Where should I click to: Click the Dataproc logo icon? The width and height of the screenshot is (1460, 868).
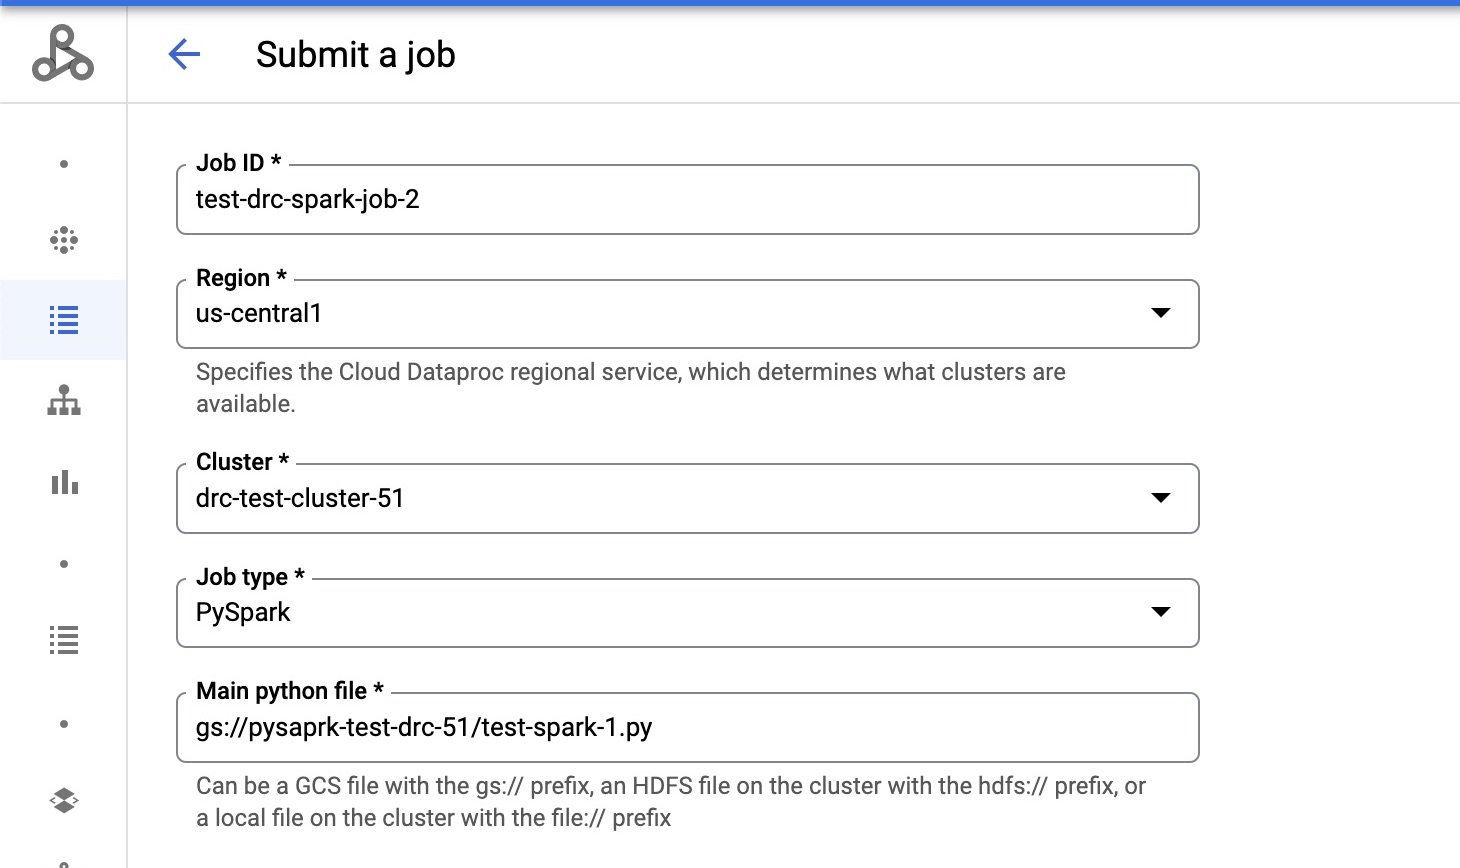[x=63, y=54]
